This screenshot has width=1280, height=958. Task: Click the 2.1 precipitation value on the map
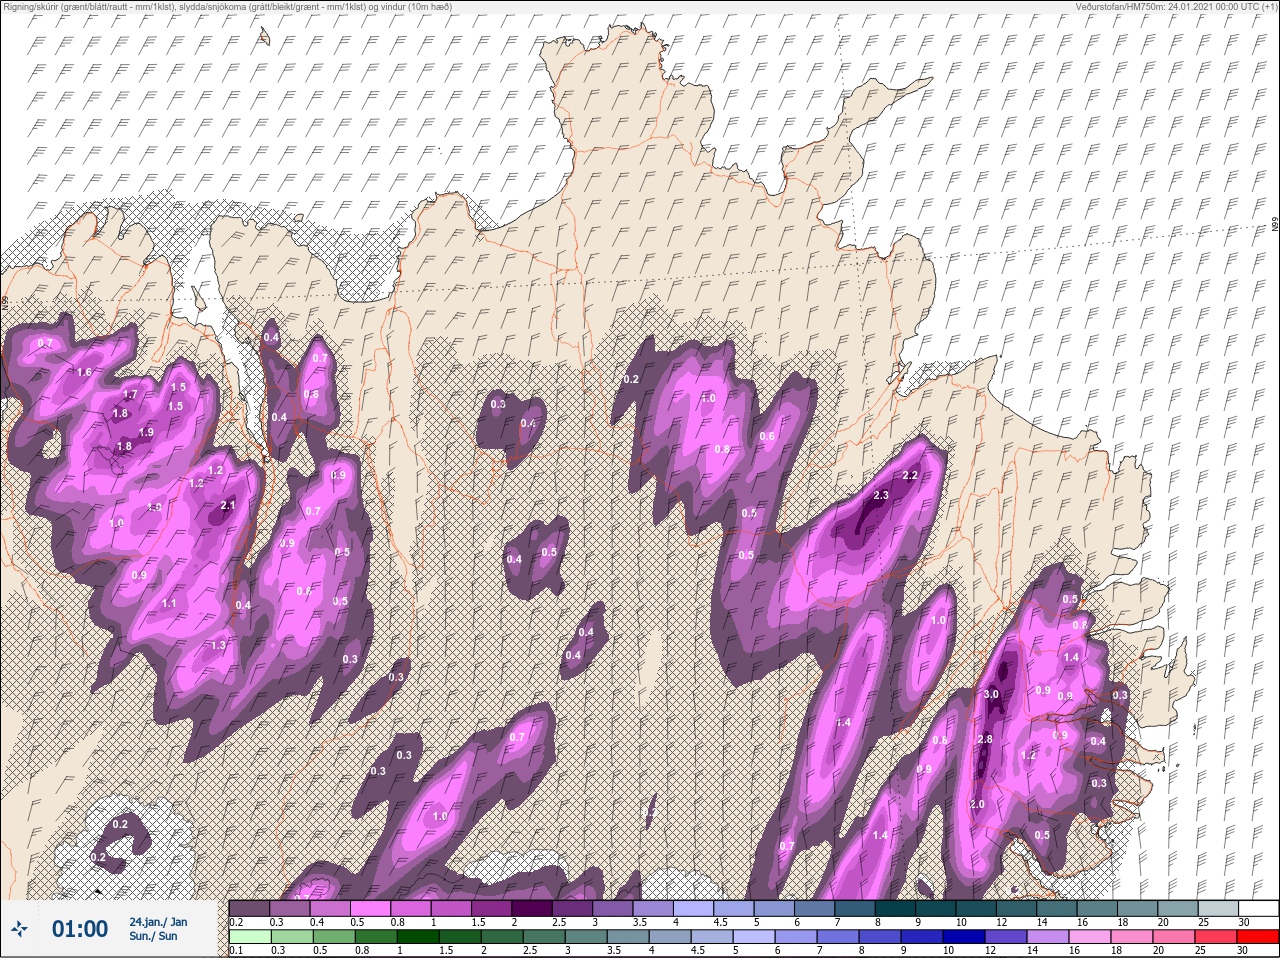coord(227,505)
